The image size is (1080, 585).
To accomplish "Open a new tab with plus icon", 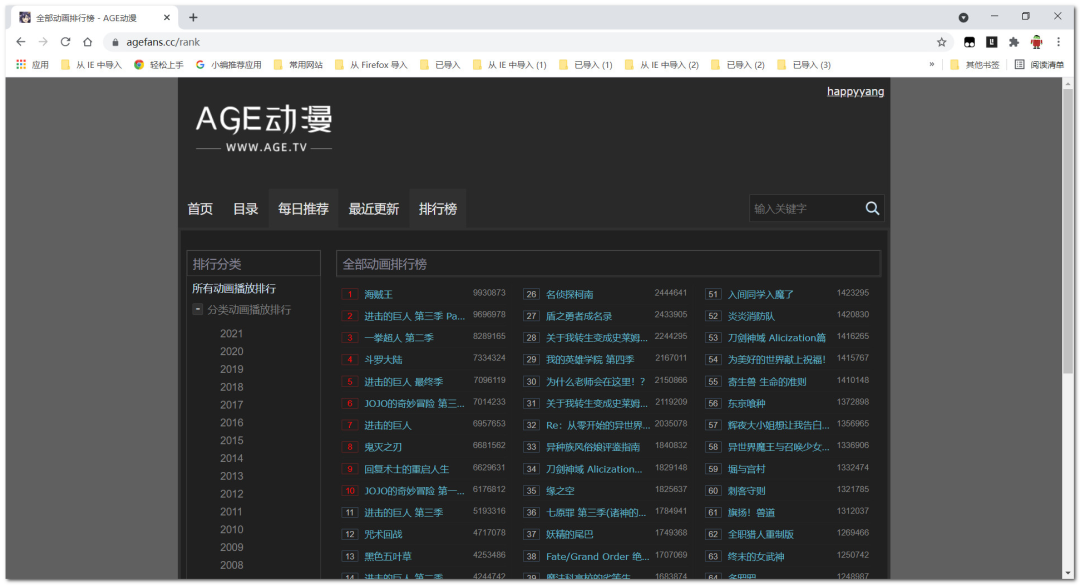I will pyautogui.click(x=193, y=17).
